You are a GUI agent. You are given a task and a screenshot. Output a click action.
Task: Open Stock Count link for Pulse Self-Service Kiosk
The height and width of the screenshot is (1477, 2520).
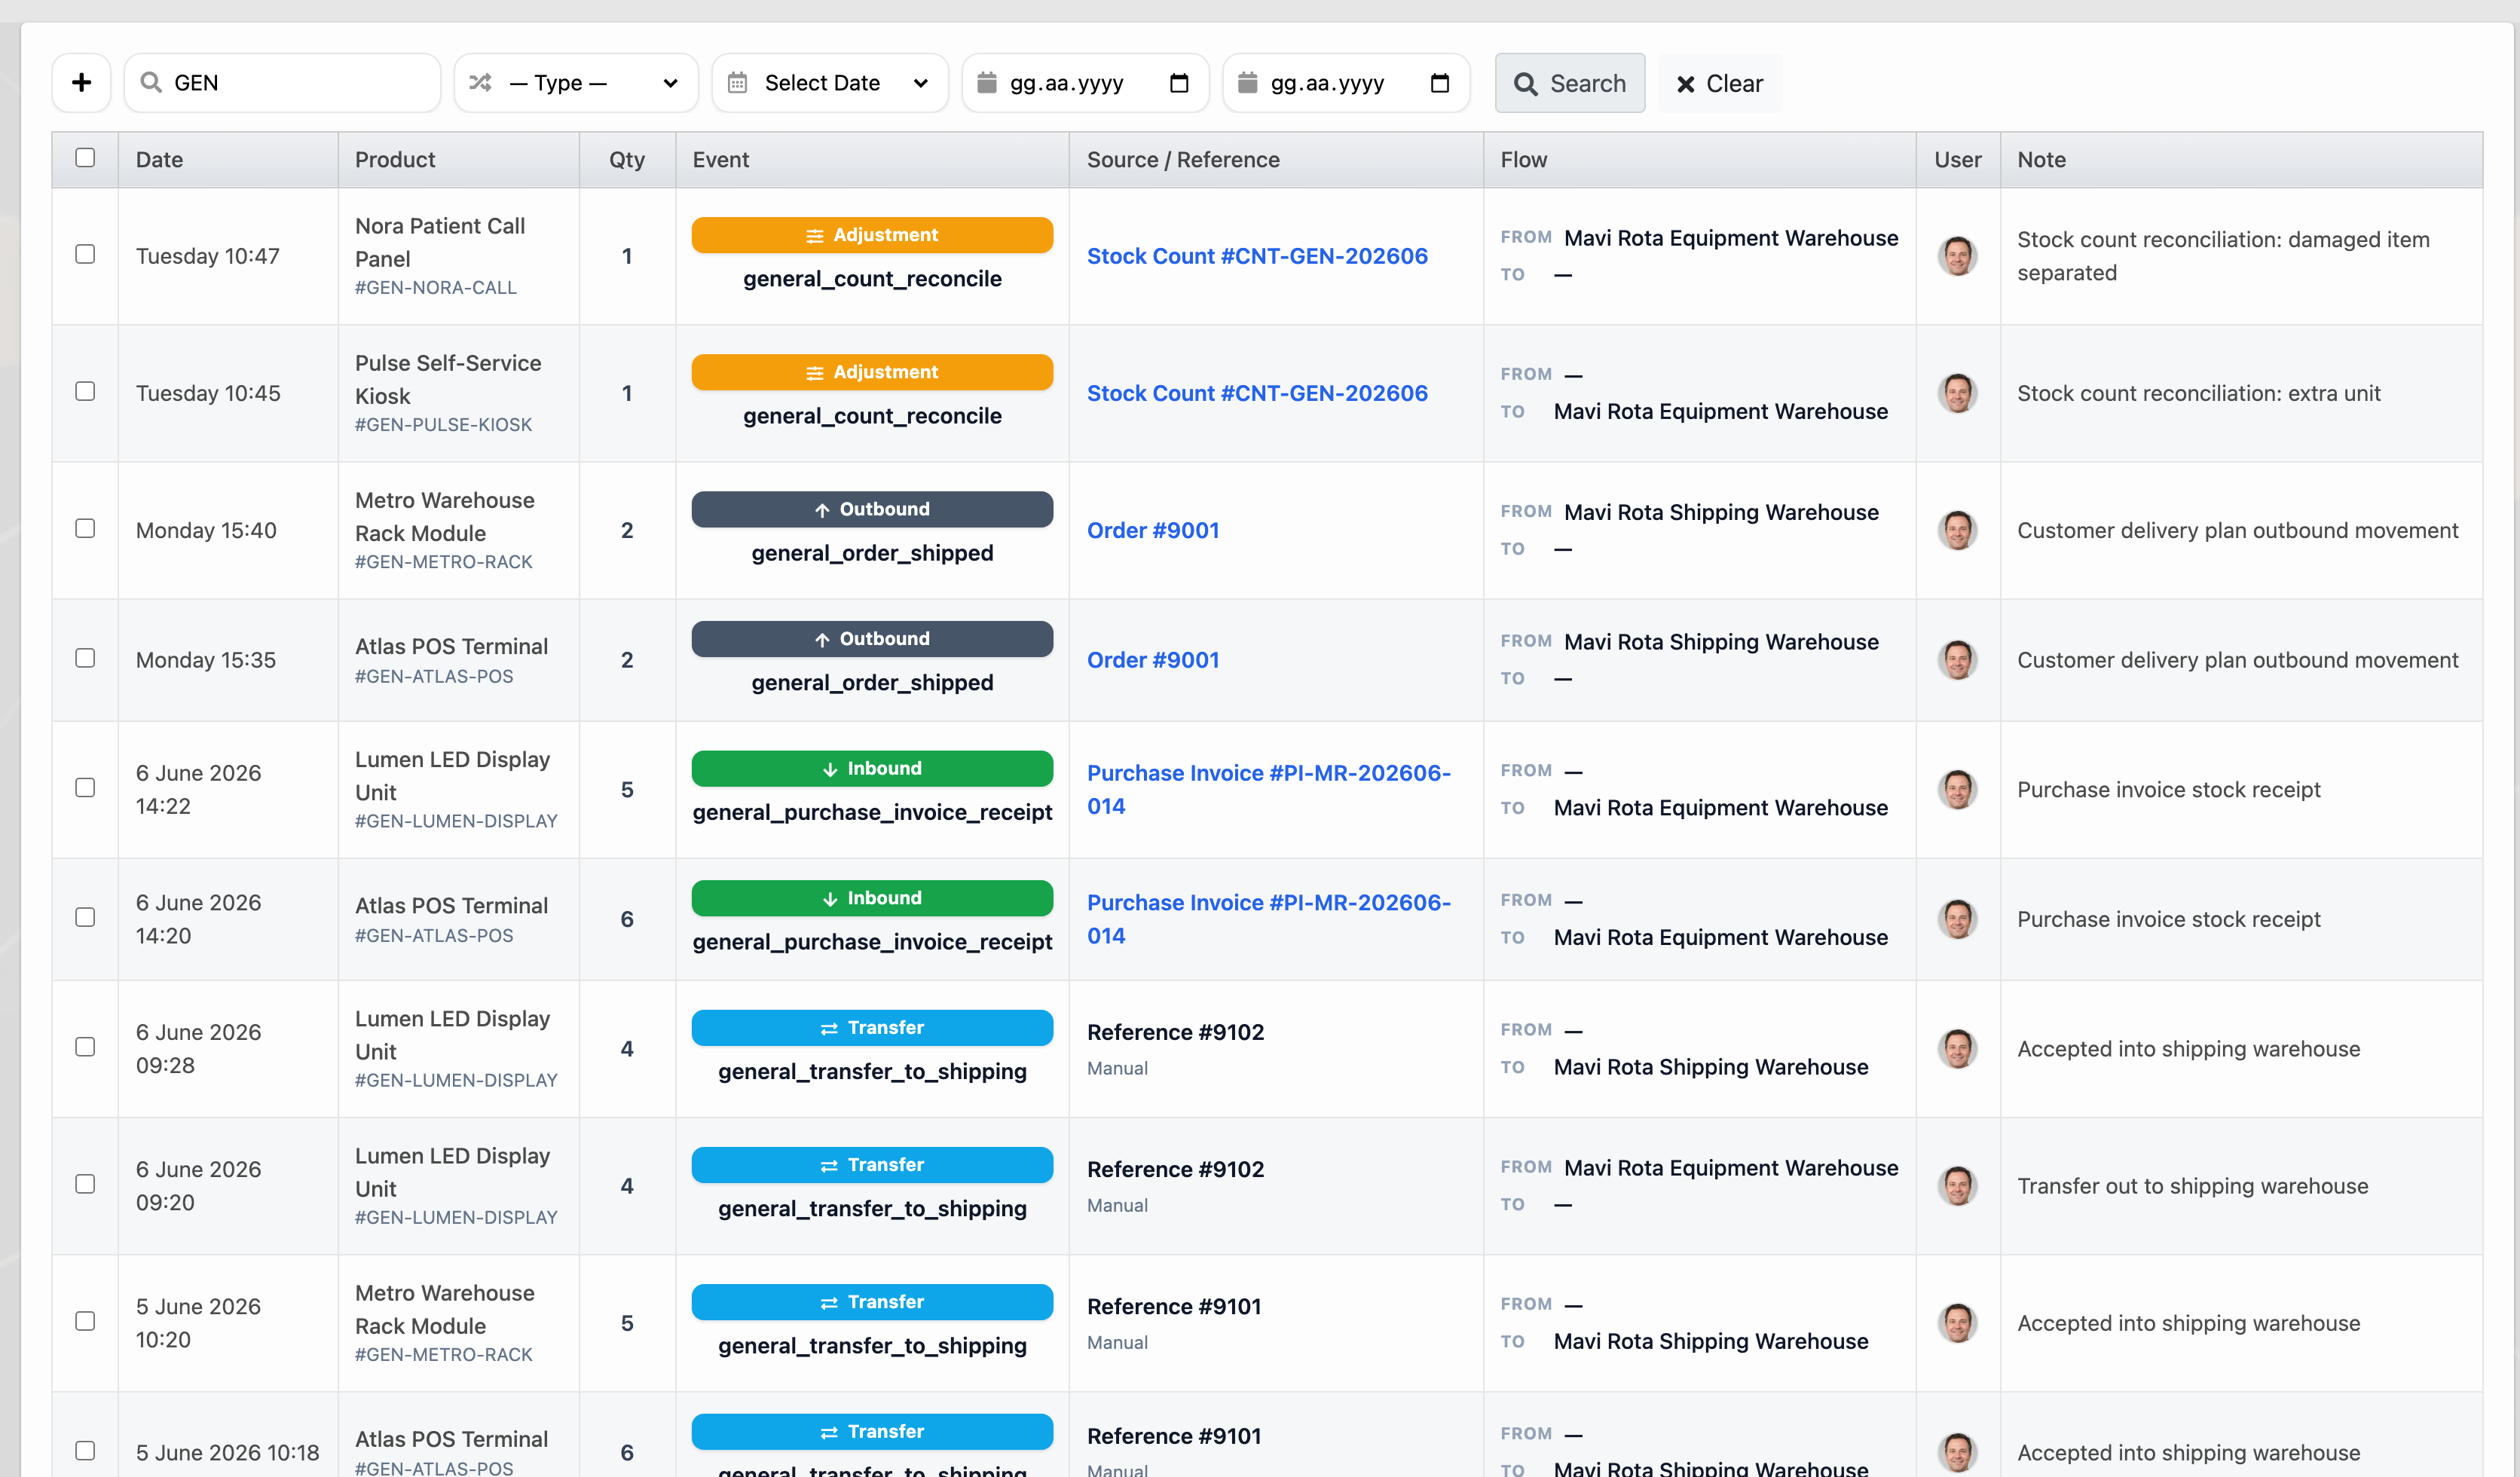1257,393
